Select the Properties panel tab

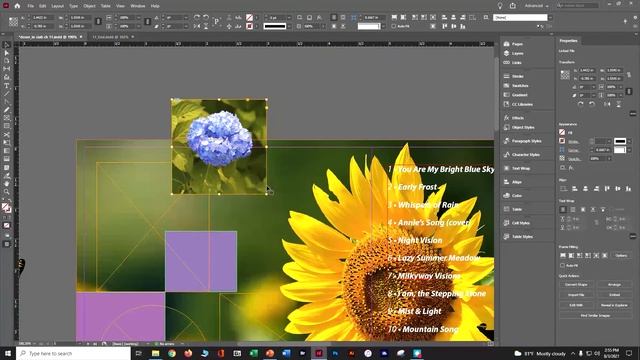tap(568, 40)
